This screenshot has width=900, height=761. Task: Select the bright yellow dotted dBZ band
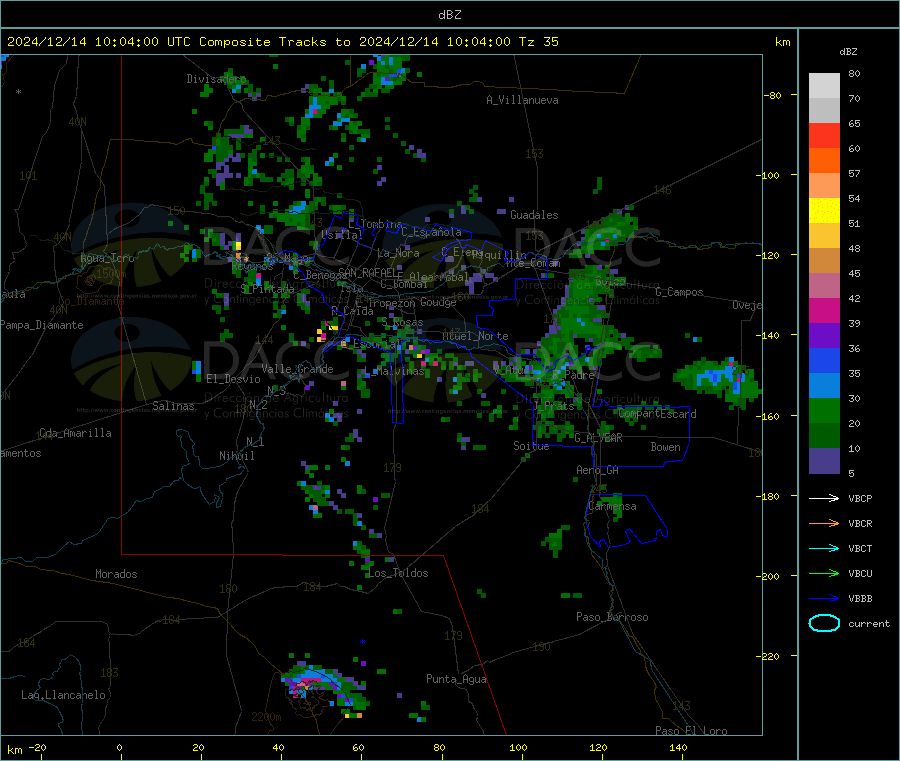pyautogui.click(x=824, y=211)
